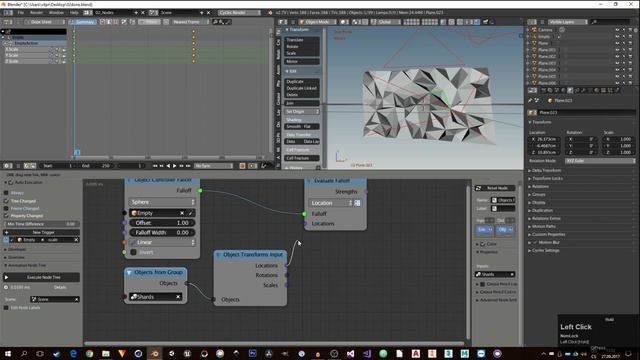Screen dimensions: 640x360
Task: Clear the Scene field in node panel
Action: point(76,300)
